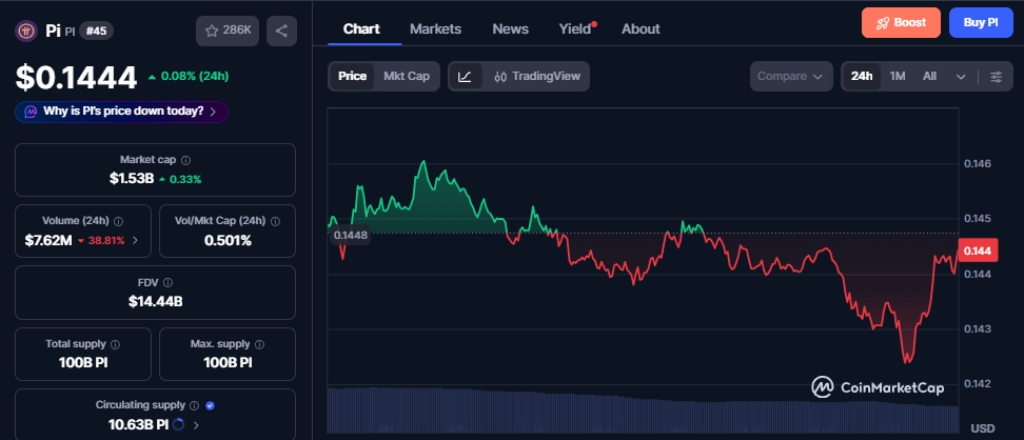This screenshot has height=440, width=1024.
Task: Select the All time range
Action: tap(929, 76)
